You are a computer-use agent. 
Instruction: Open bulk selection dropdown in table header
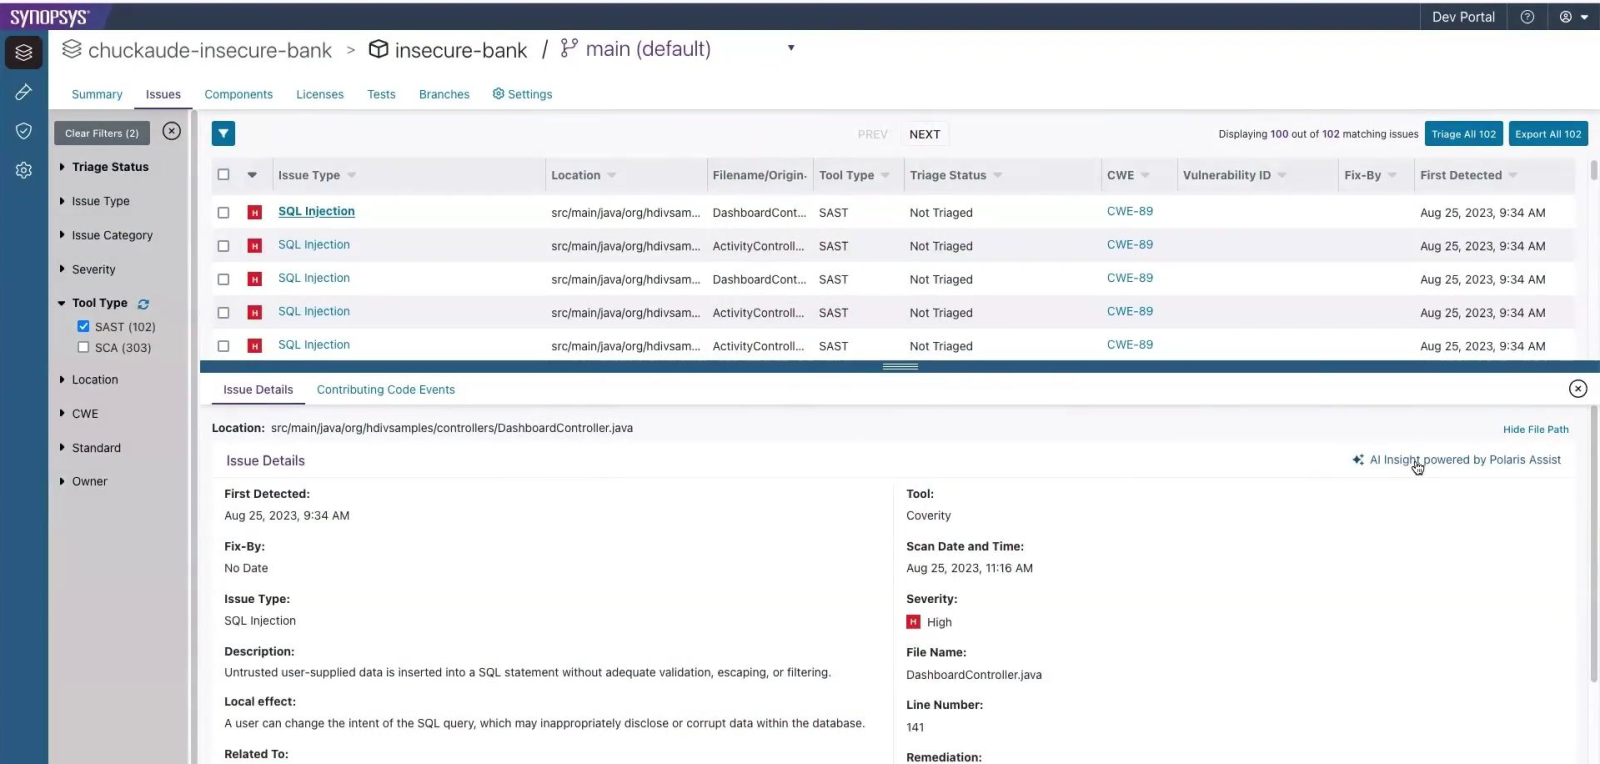point(252,175)
